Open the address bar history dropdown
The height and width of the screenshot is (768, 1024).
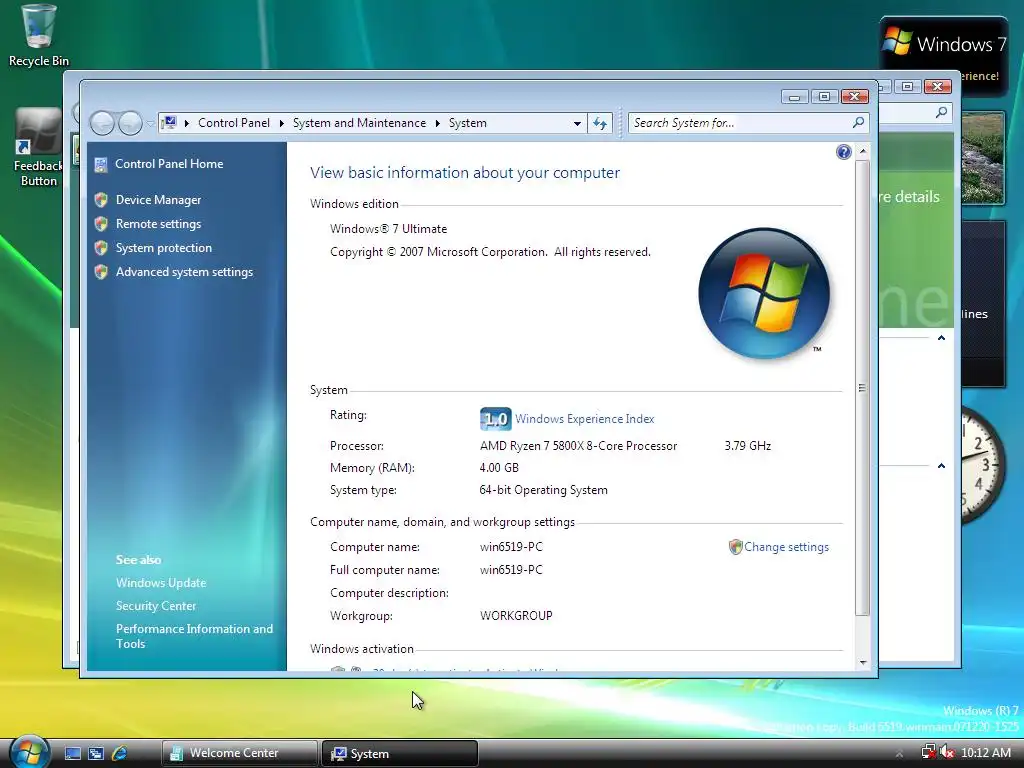pyautogui.click(x=577, y=123)
